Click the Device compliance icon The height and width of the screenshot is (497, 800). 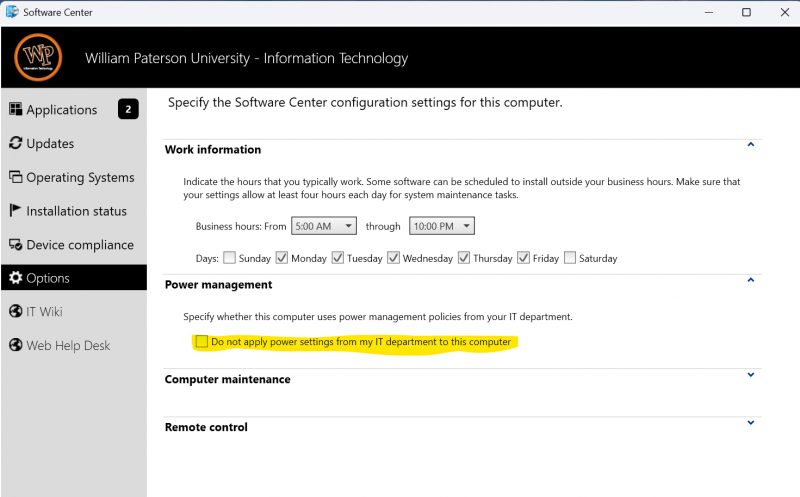click(x=16, y=245)
